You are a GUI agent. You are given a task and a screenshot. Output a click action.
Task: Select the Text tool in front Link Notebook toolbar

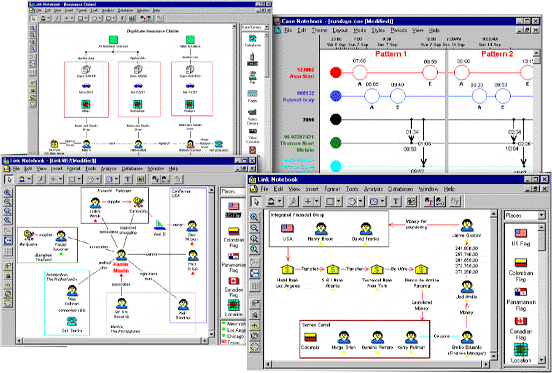396,201
